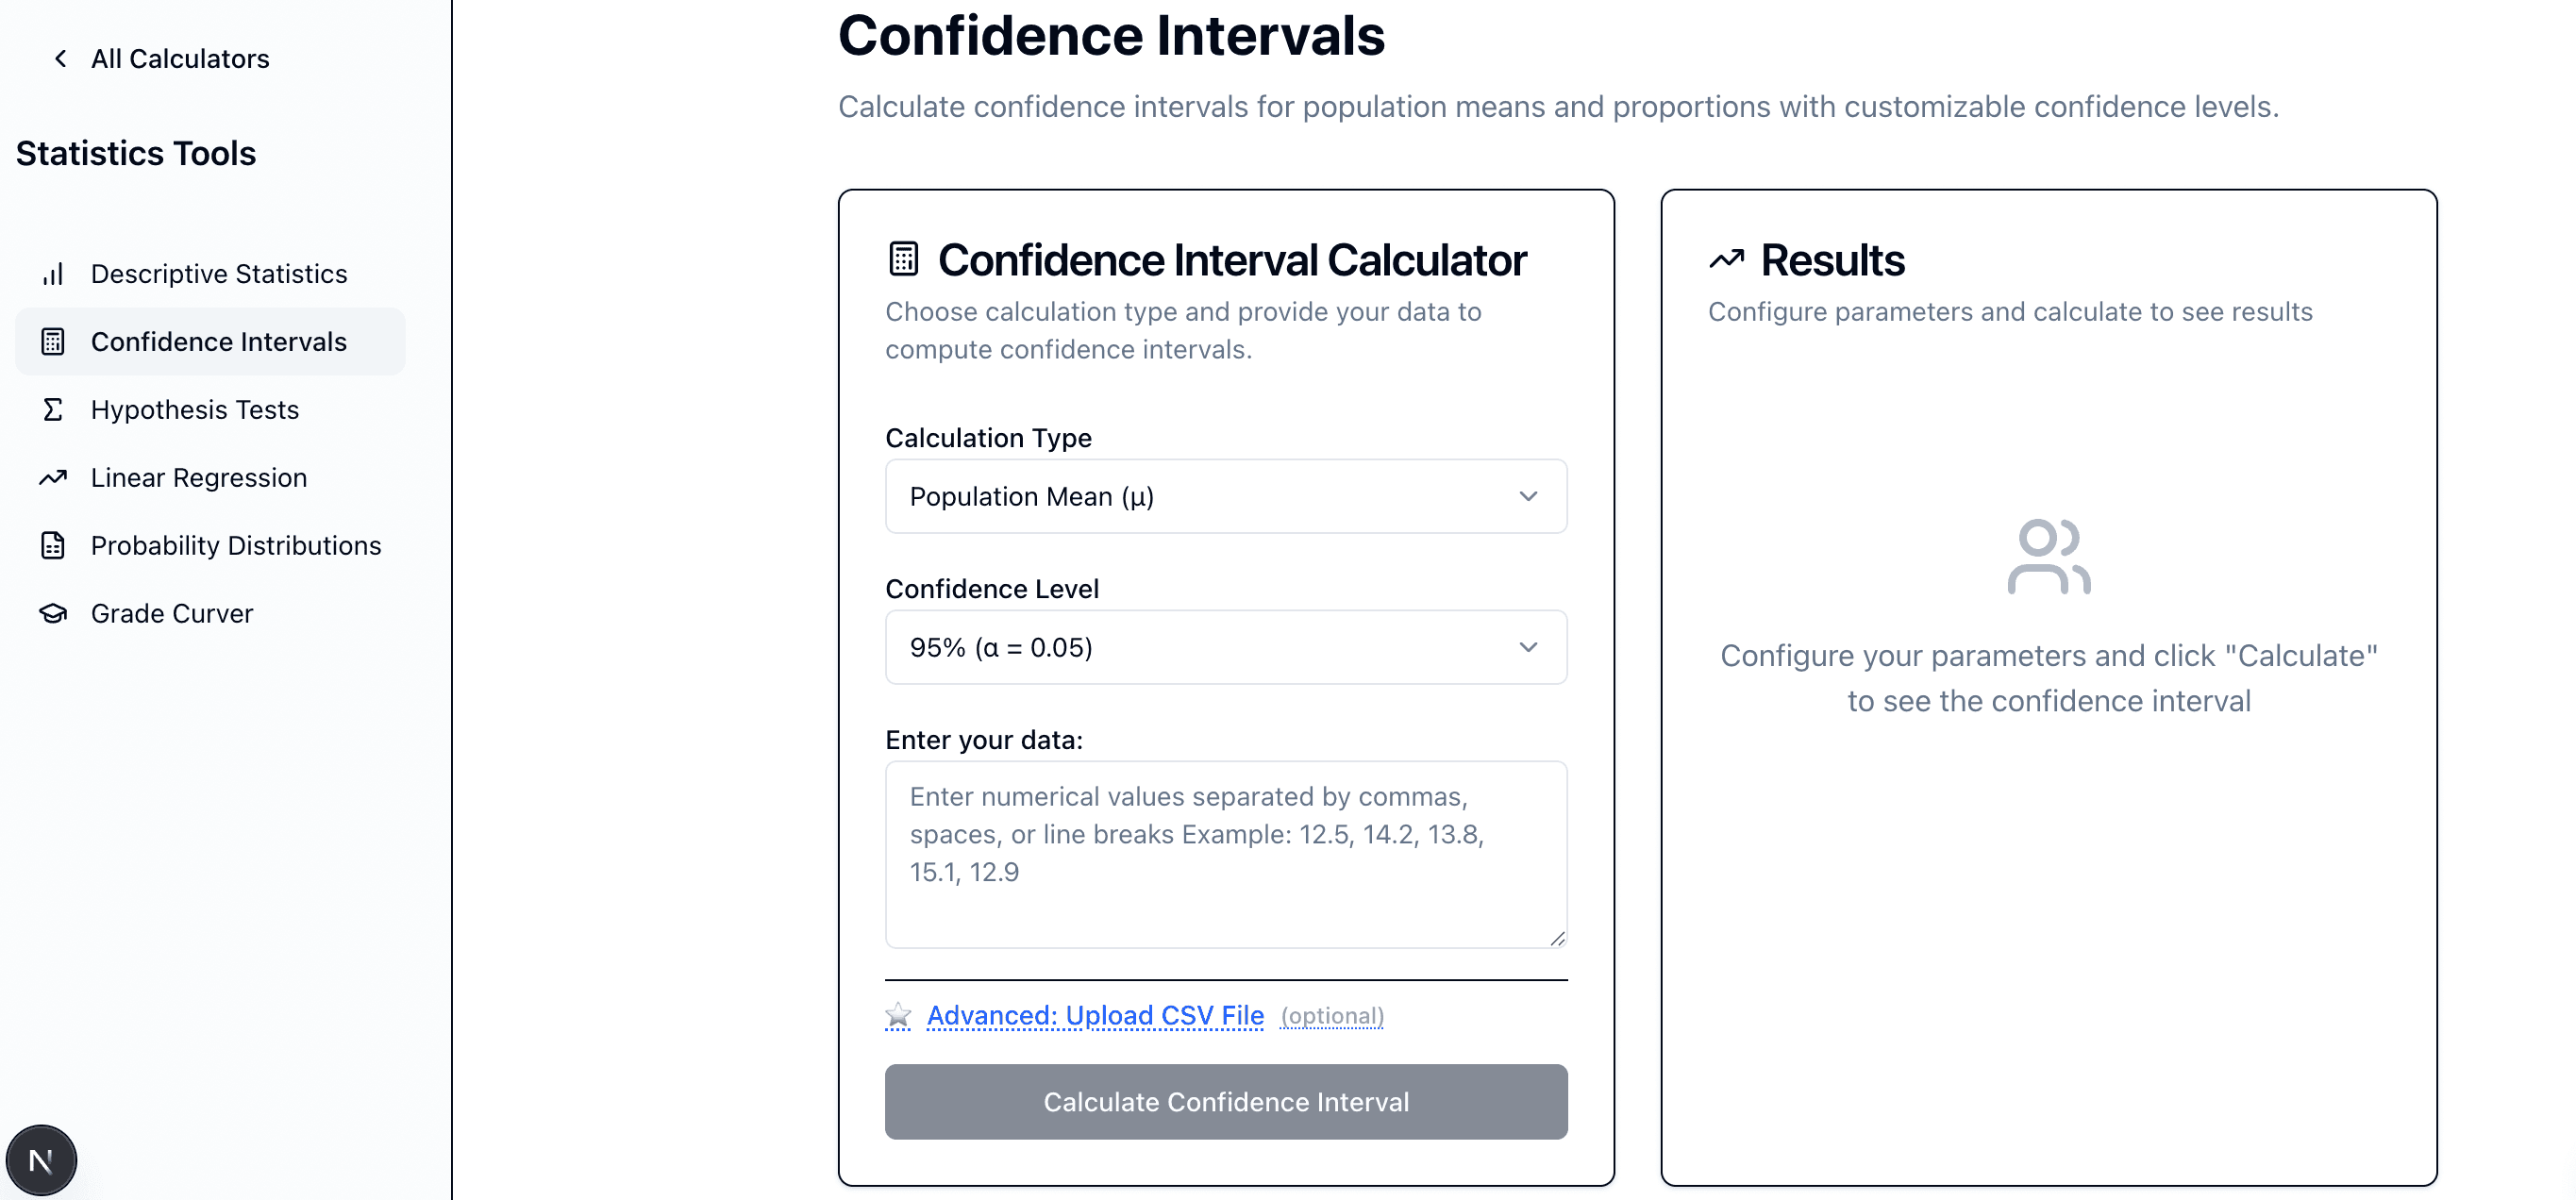
Task: Return to All Calculators
Action: (180, 59)
